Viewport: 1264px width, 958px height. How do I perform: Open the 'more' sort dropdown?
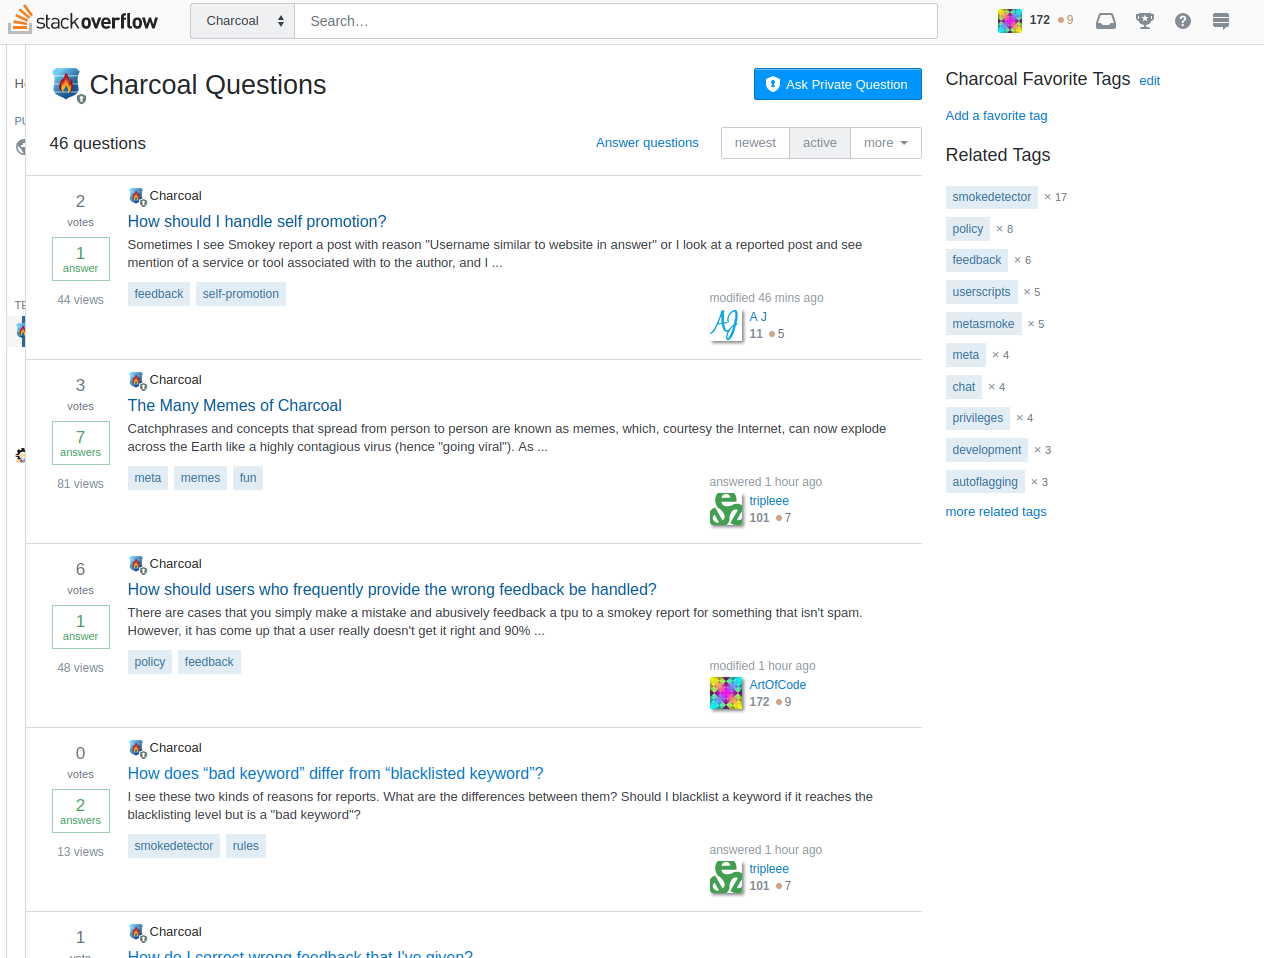tap(885, 143)
